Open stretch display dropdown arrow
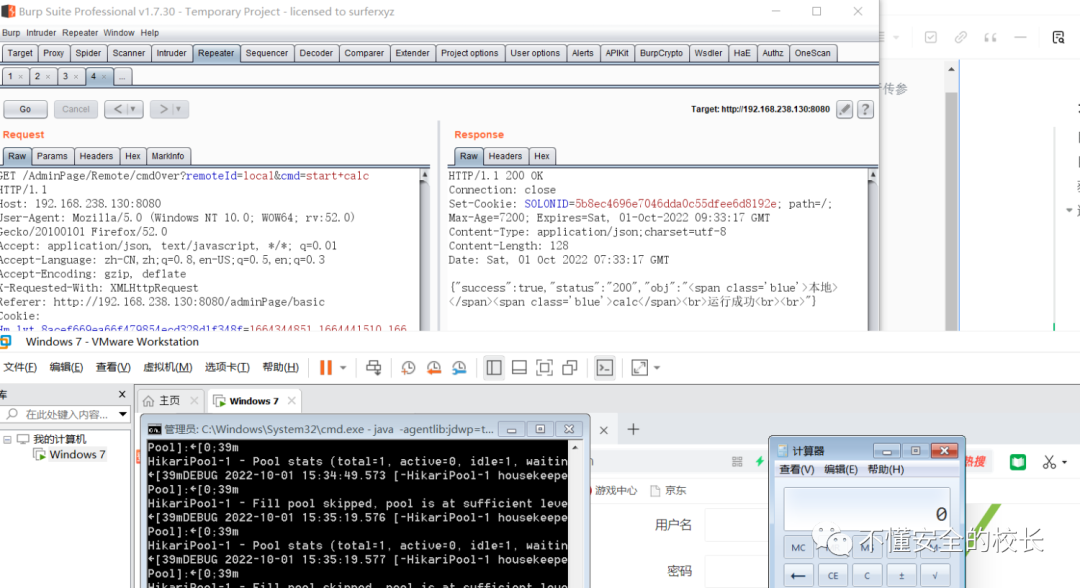Screen dimensions: 1080x588 pyautogui.click(x=657, y=368)
